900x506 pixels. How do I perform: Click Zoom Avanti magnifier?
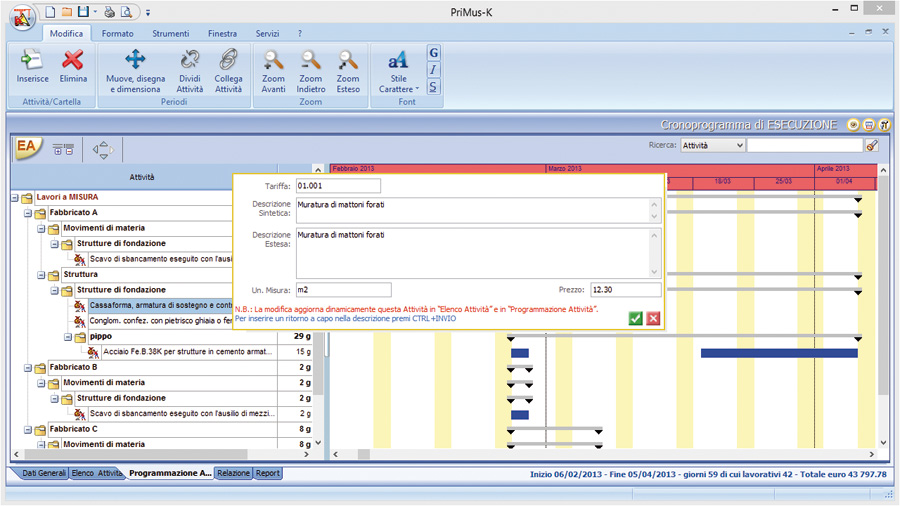(273, 60)
